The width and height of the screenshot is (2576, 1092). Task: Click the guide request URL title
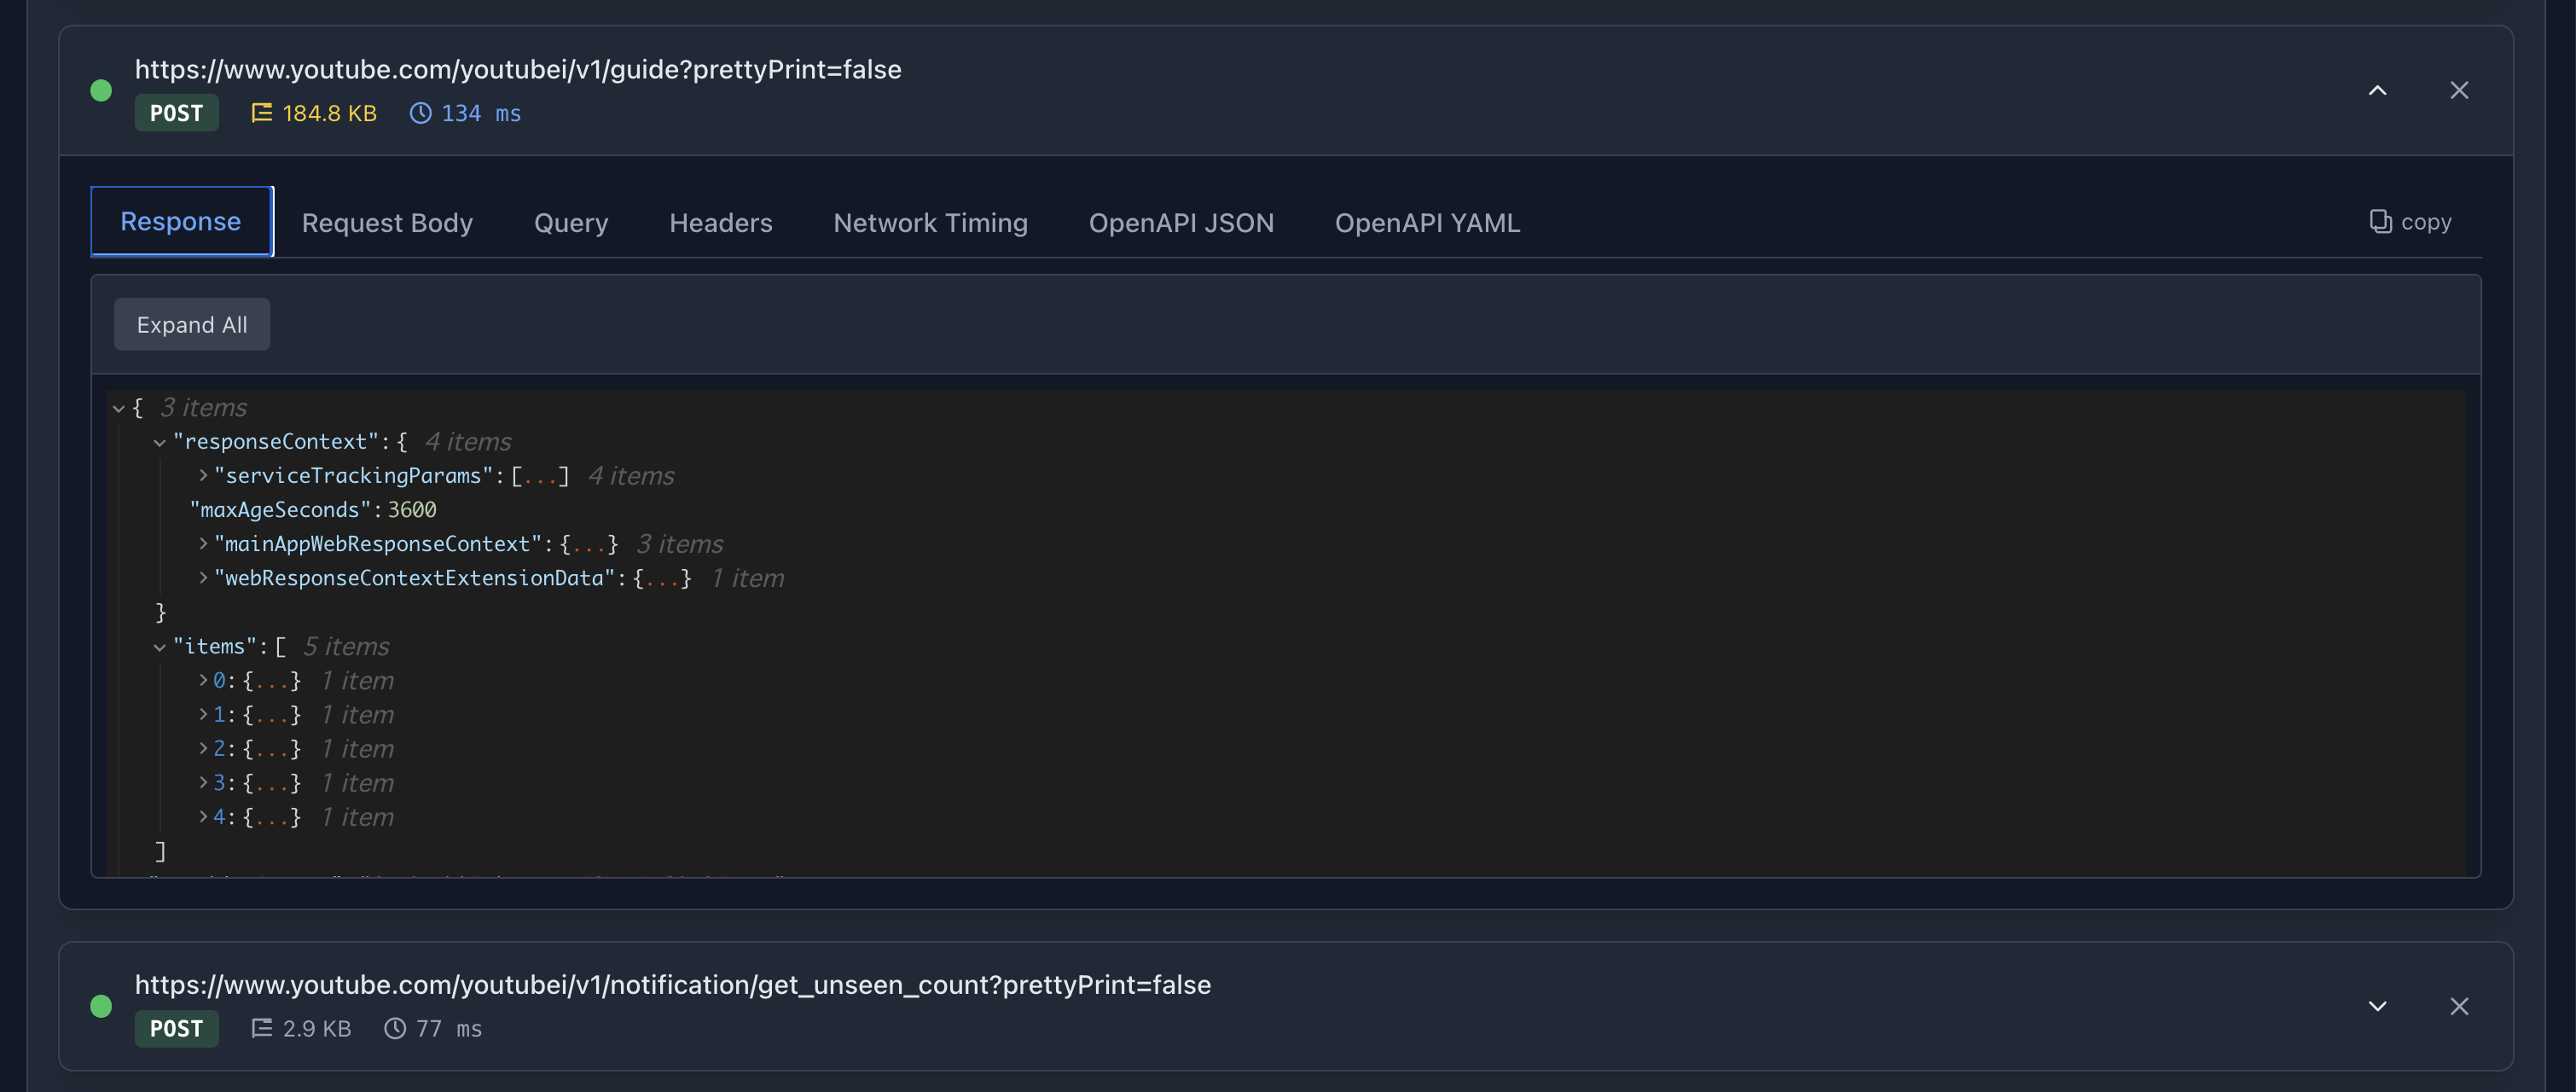point(518,69)
